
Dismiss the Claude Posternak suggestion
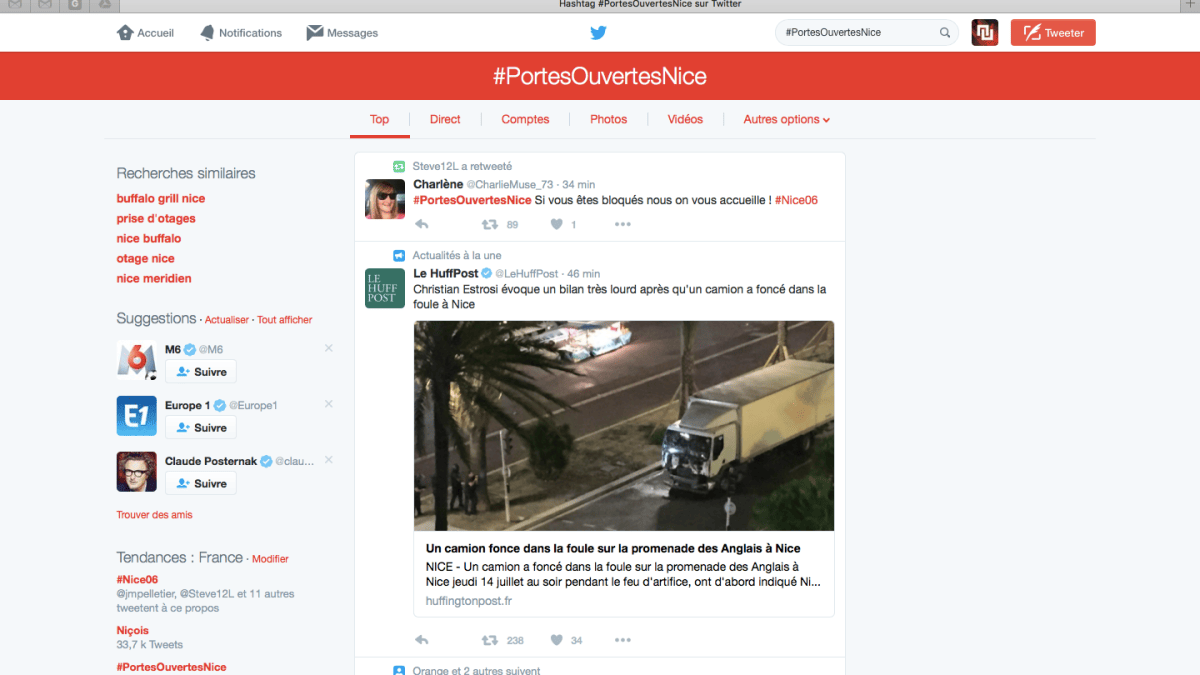(x=329, y=460)
